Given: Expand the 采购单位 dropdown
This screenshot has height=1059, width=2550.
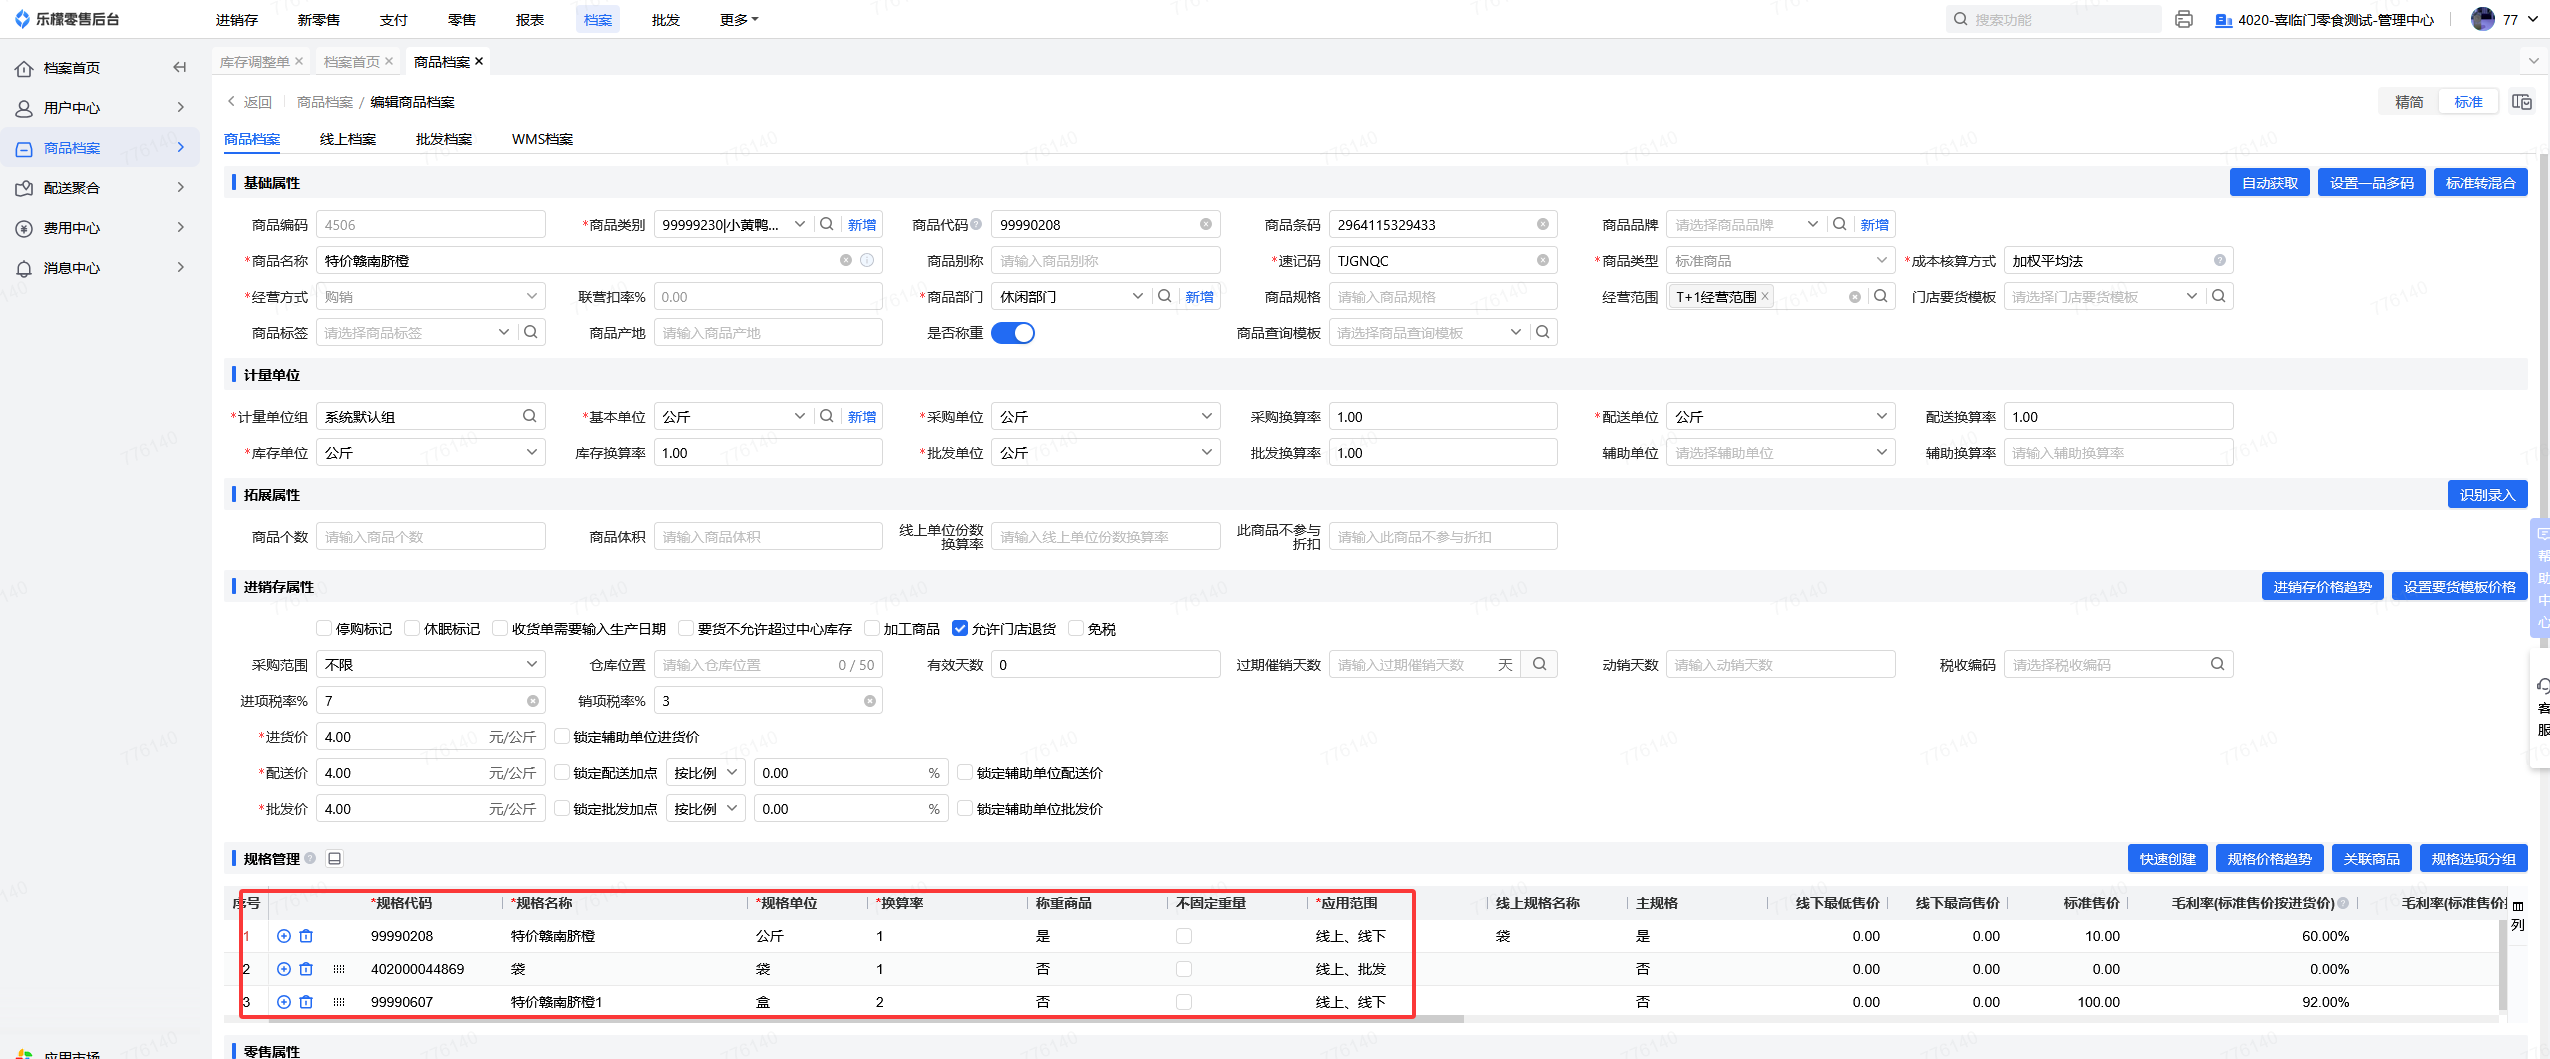Looking at the screenshot, I should click(x=1106, y=417).
